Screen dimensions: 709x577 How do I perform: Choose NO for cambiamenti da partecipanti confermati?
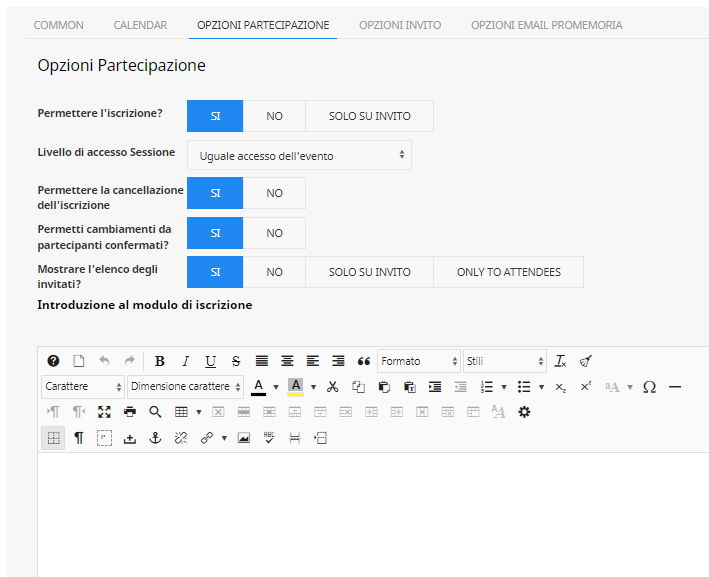[274, 233]
